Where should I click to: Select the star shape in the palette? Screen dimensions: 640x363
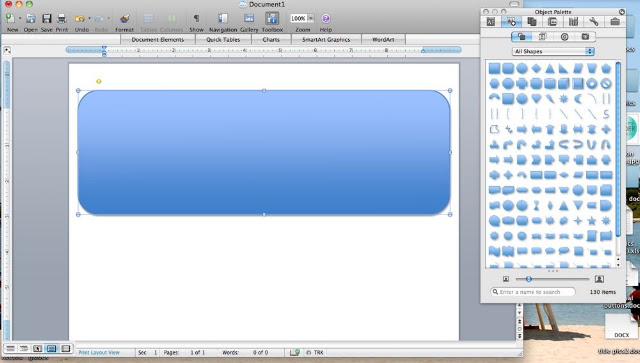[x=591, y=221]
